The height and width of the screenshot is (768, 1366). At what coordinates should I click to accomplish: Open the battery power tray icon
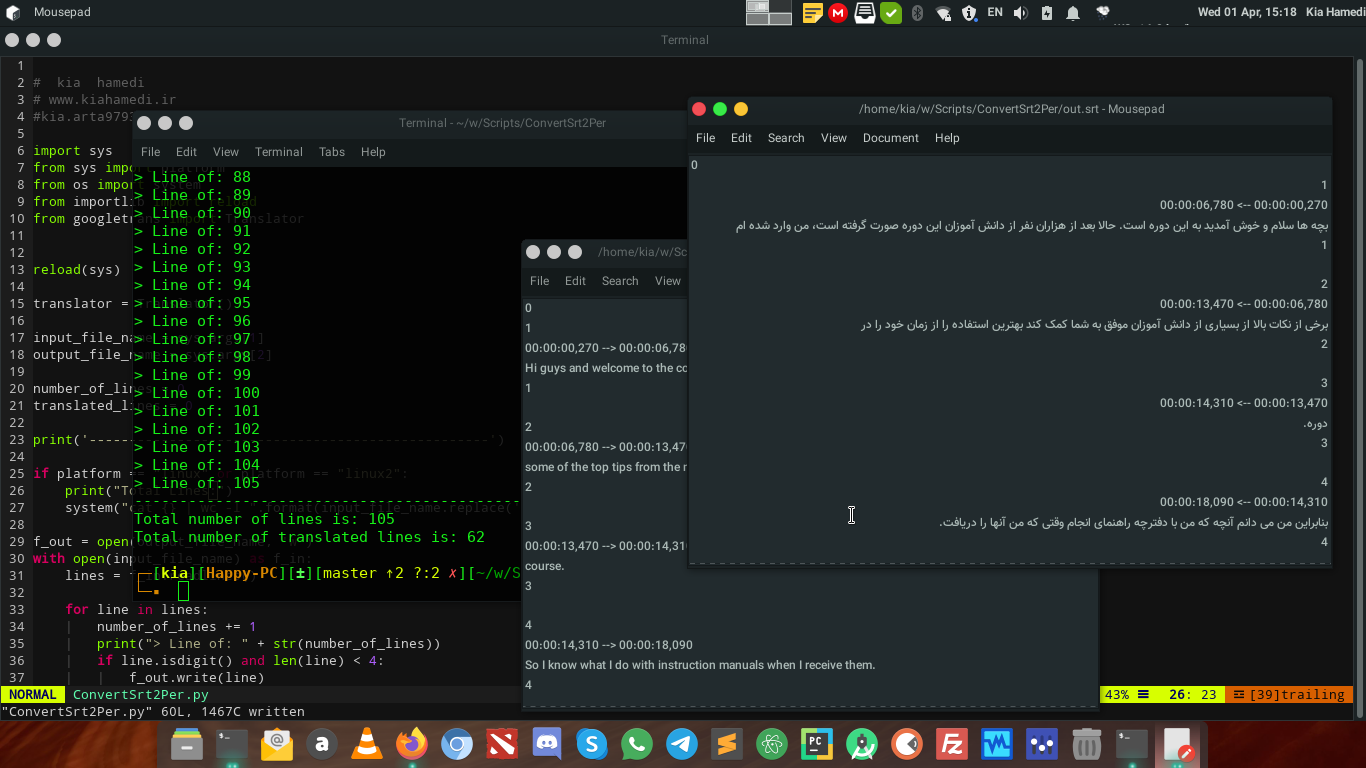point(1047,13)
